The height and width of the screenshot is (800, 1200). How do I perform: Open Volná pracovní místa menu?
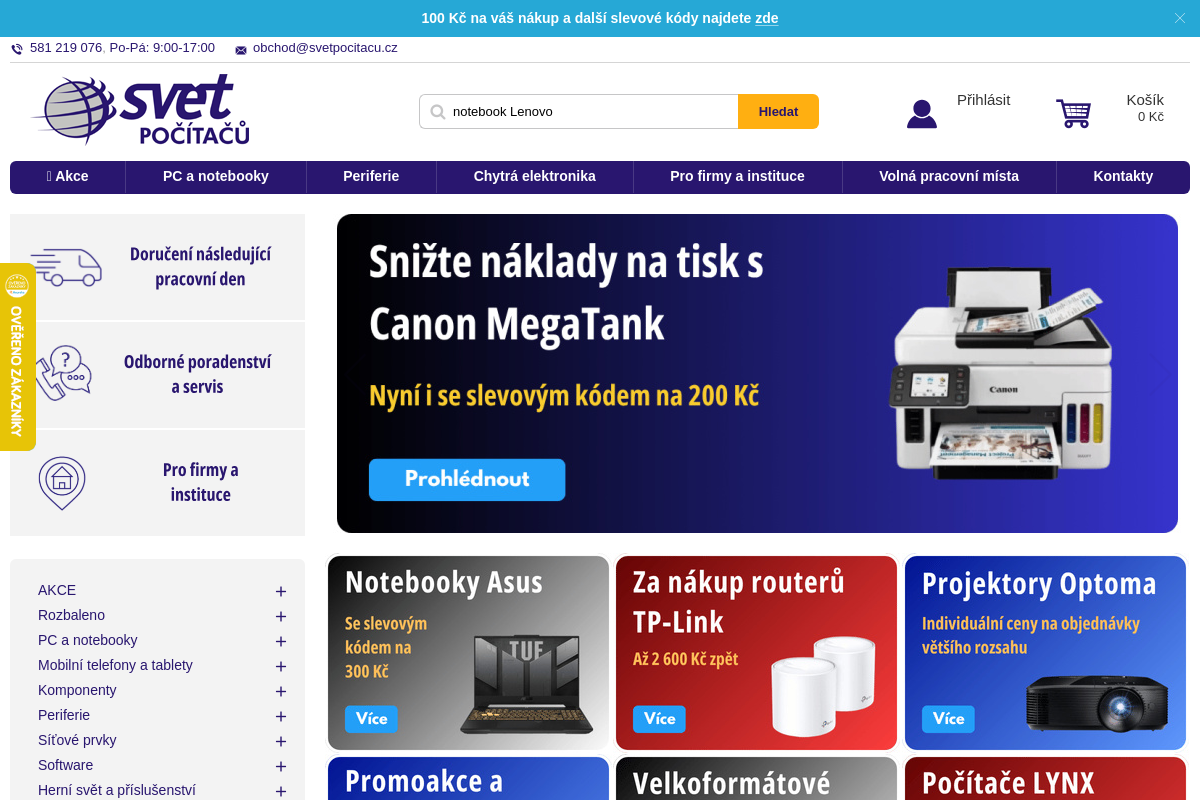pyautogui.click(x=949, y=177)
